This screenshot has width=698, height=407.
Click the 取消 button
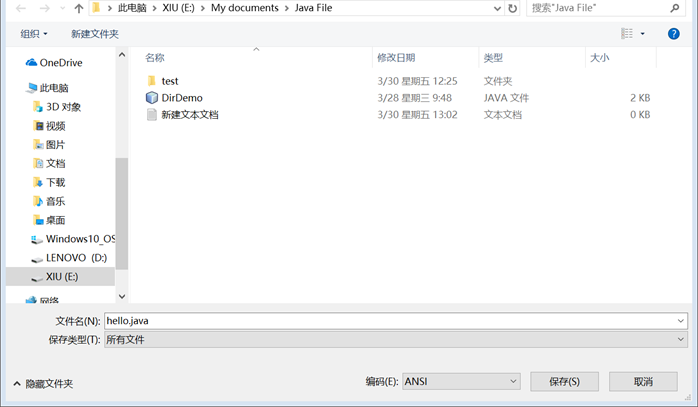click(x=643, y=382)
